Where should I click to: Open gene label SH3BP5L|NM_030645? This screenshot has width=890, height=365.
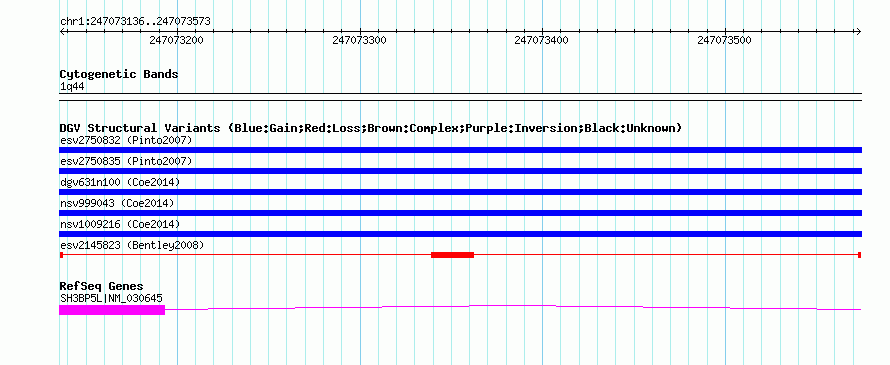tap(111, 298)
